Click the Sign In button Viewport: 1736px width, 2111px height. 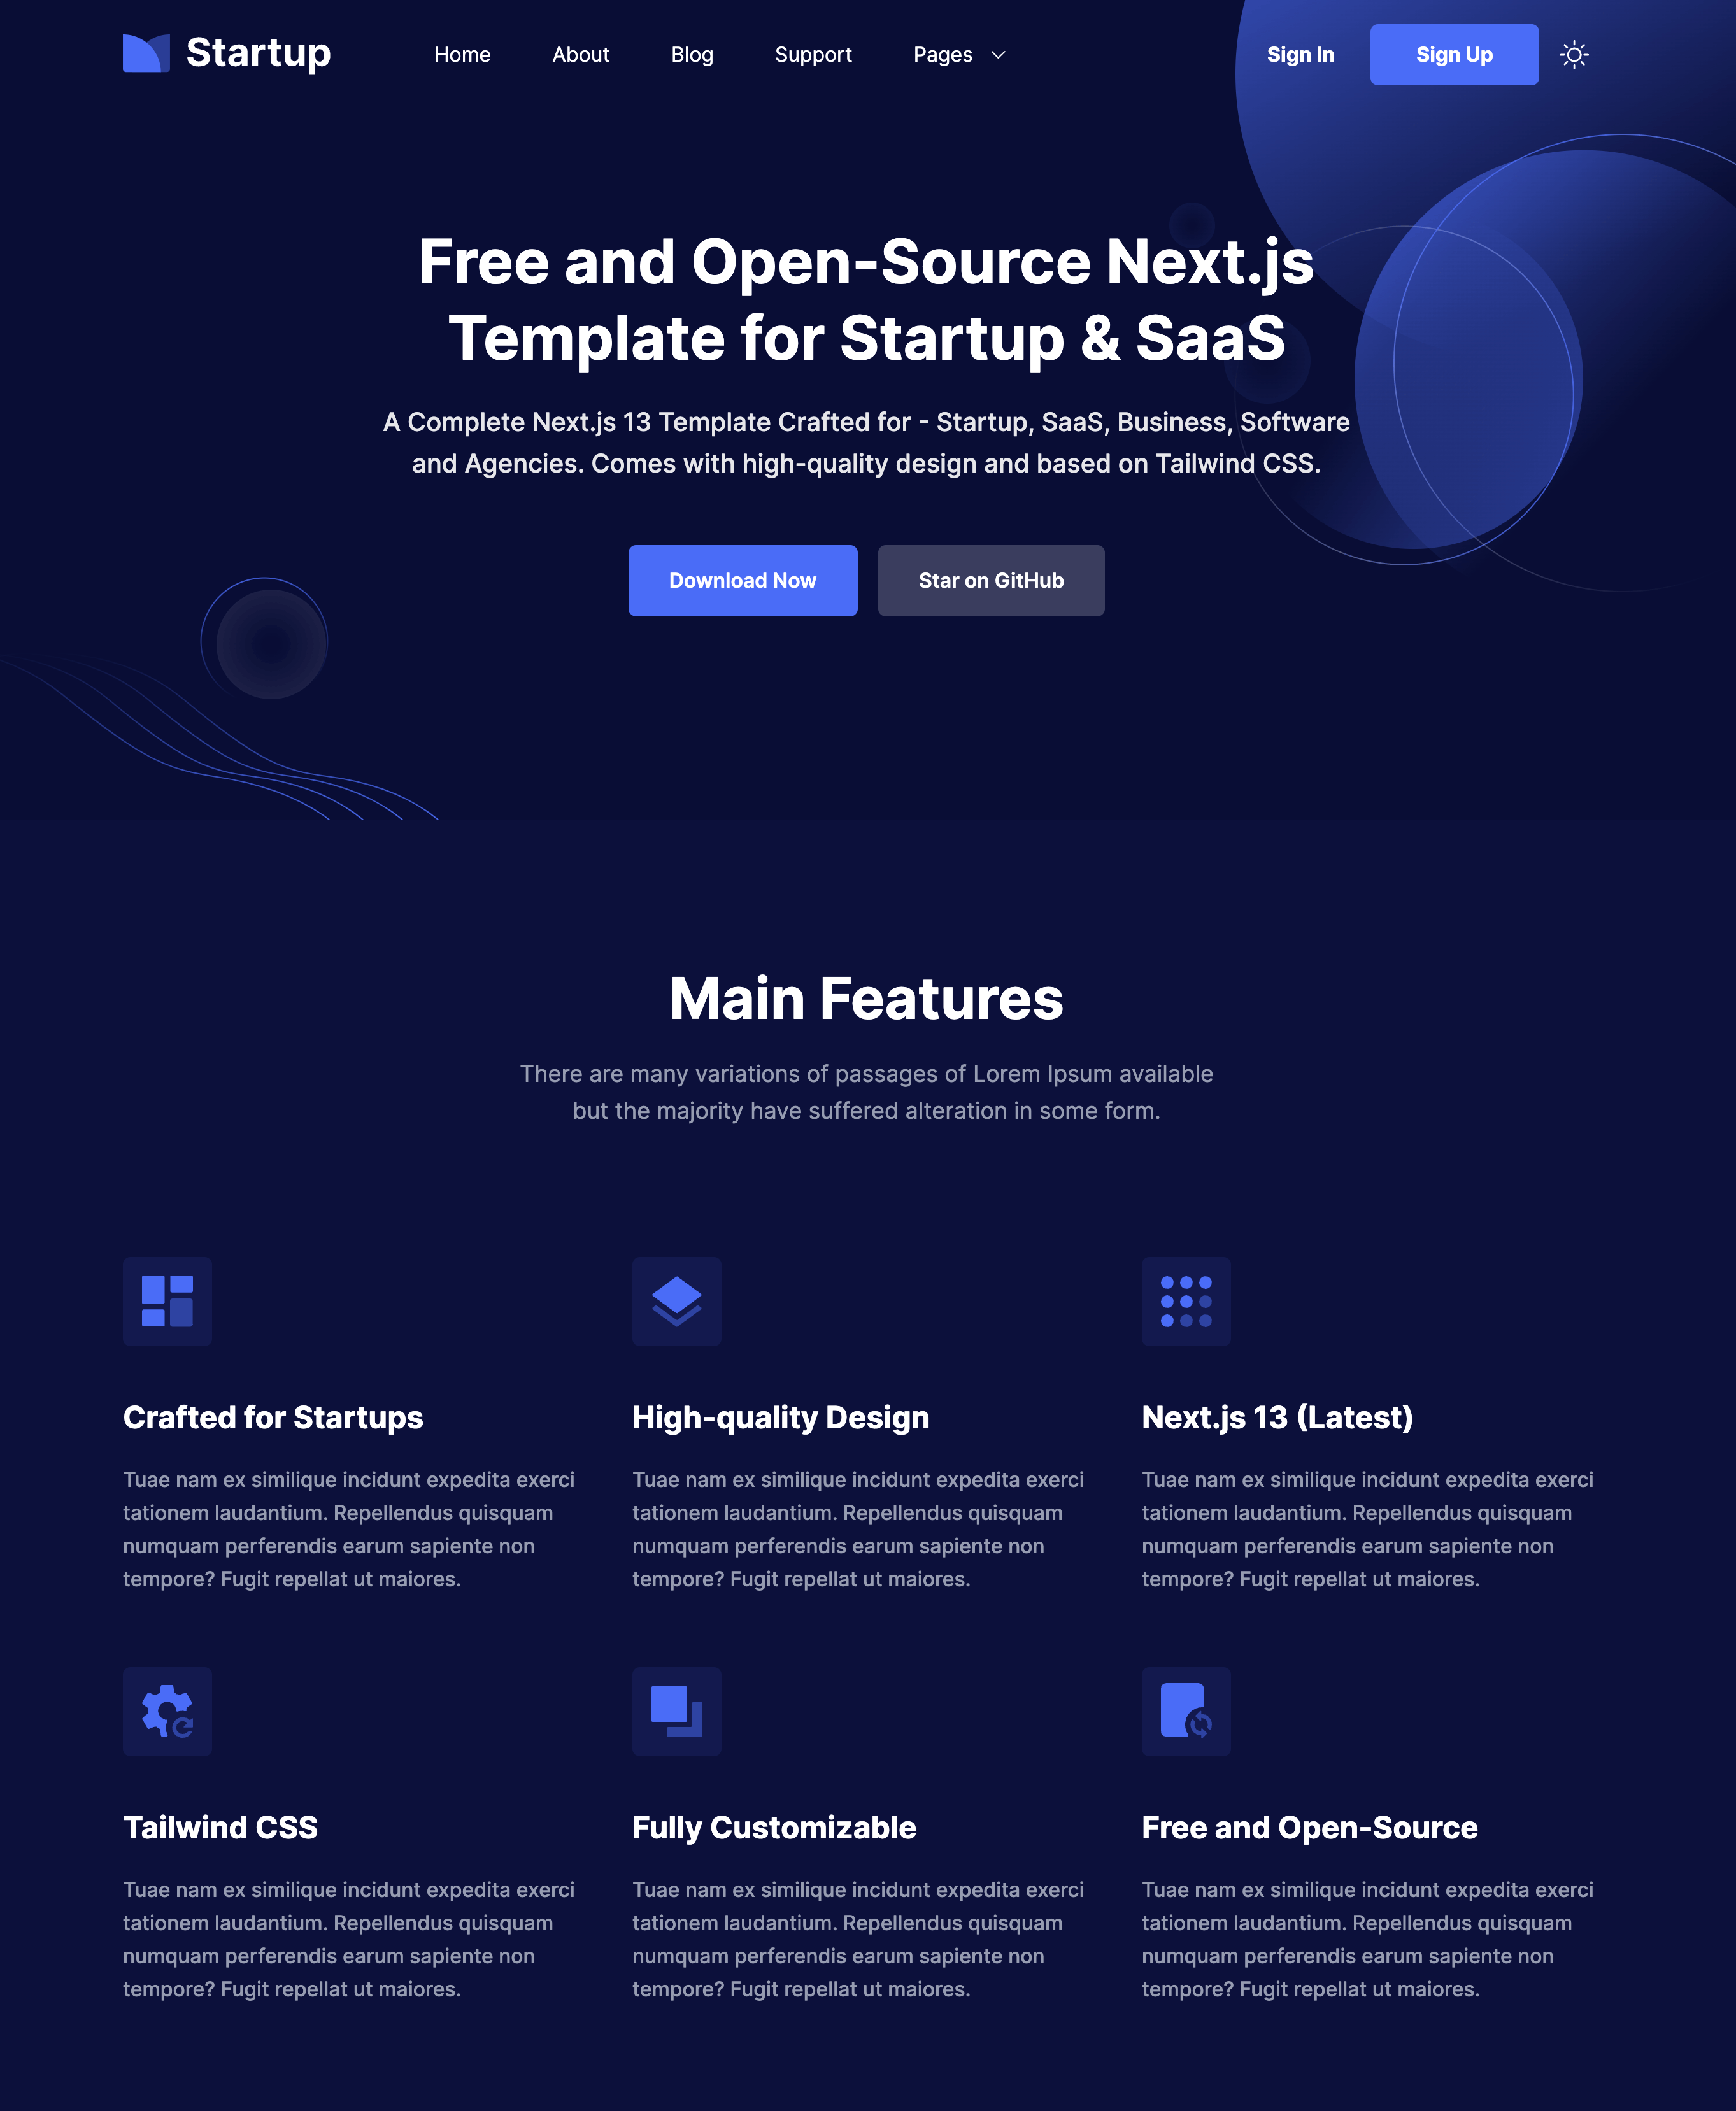1299,54
